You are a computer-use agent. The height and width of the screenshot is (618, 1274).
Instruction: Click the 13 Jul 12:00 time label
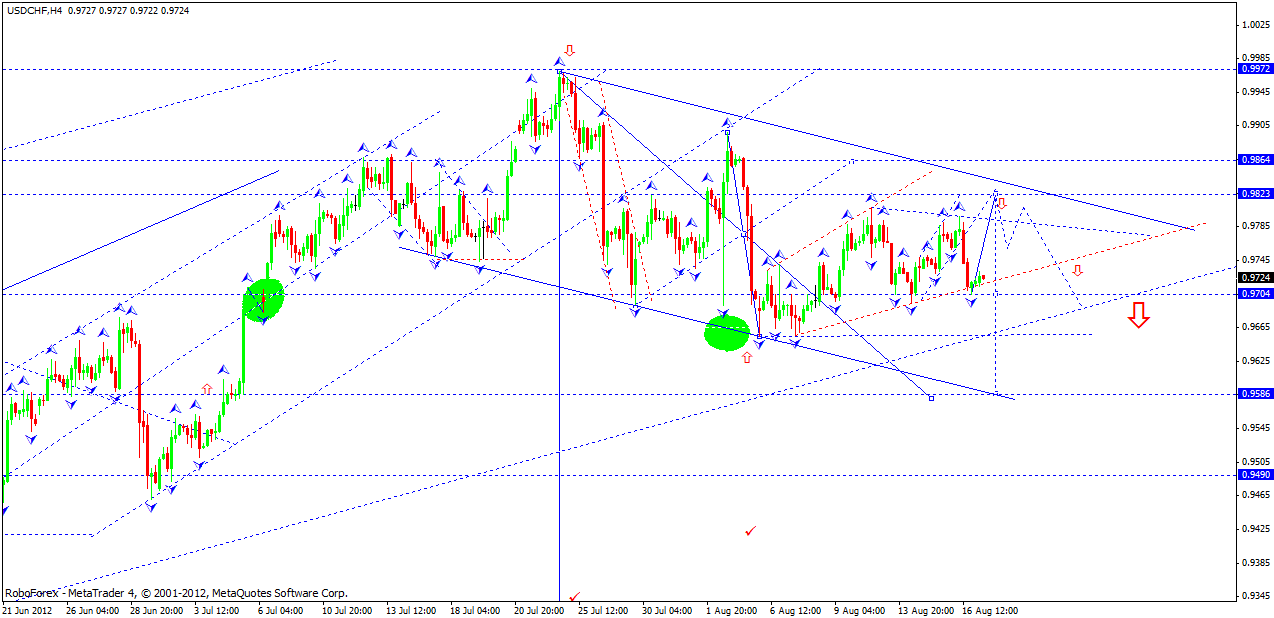pos(411,610)
